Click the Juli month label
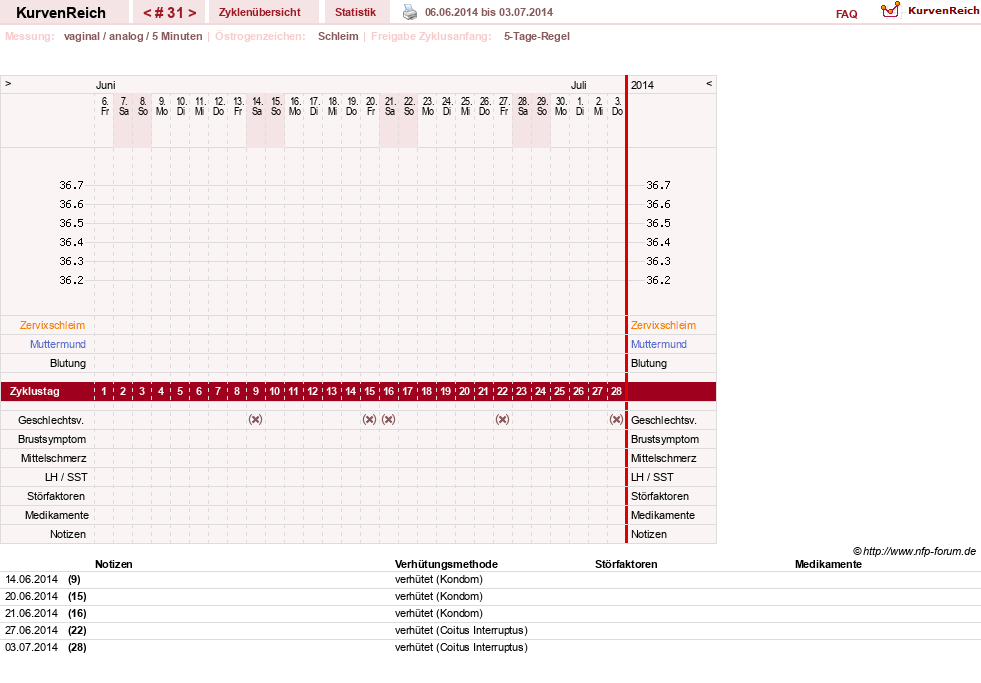Screen dimensions: 981x683 tap(579, 85)
